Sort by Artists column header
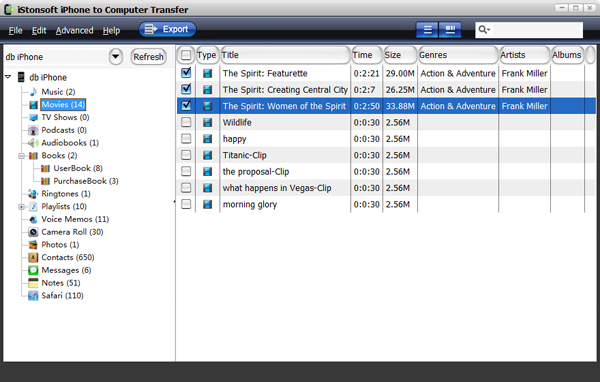 (x=525, y=55)
